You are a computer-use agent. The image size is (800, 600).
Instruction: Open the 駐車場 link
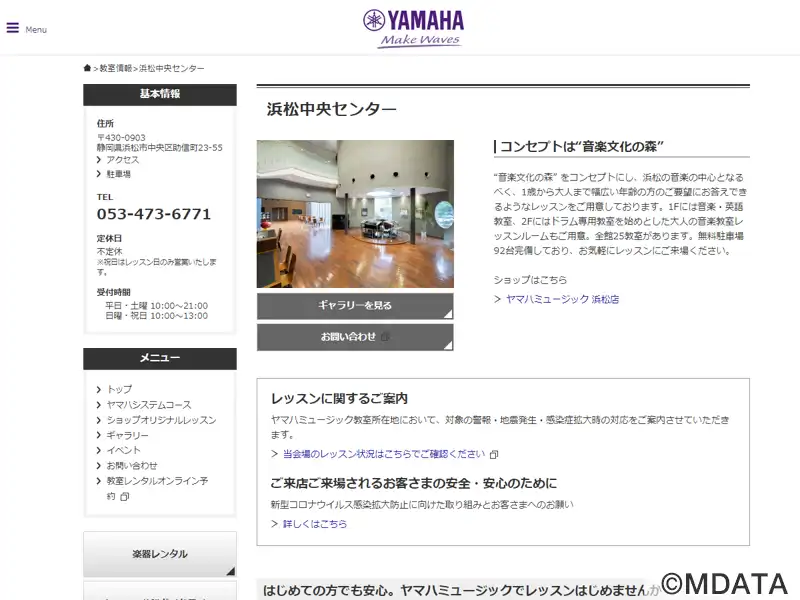coord(118,174)
